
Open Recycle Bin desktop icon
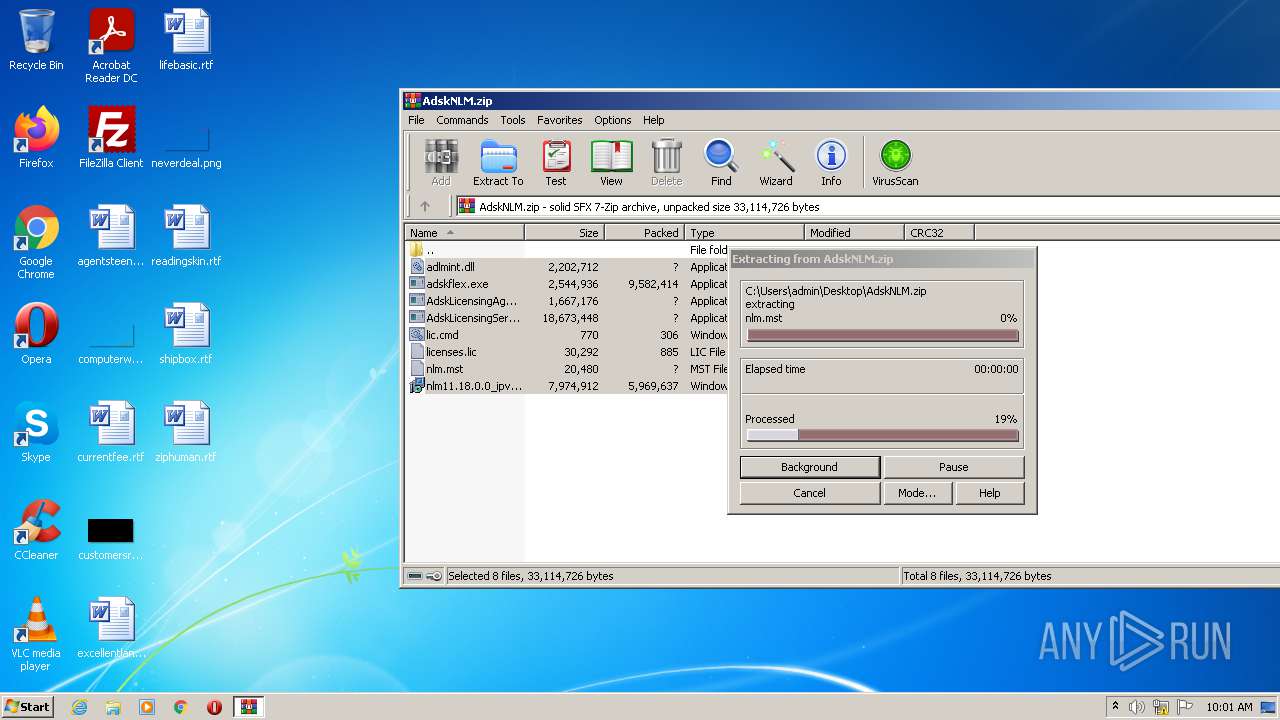coord(36,40)
